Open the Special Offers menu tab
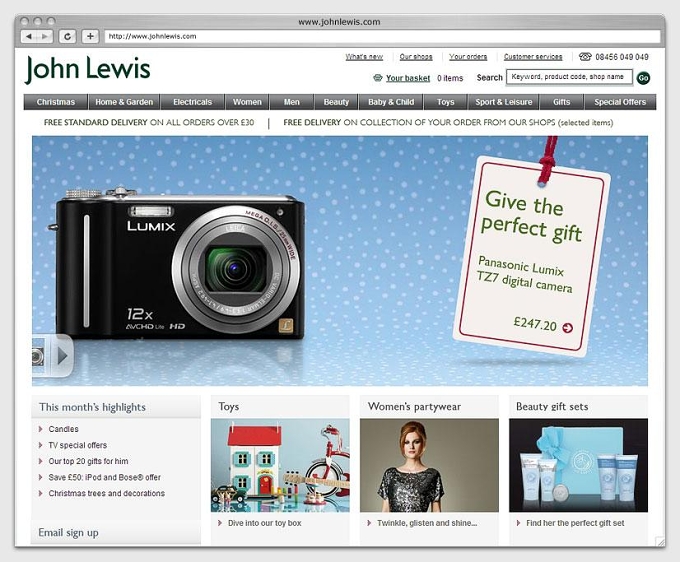Screen dimensions: 680x562 tap(620, 102)
